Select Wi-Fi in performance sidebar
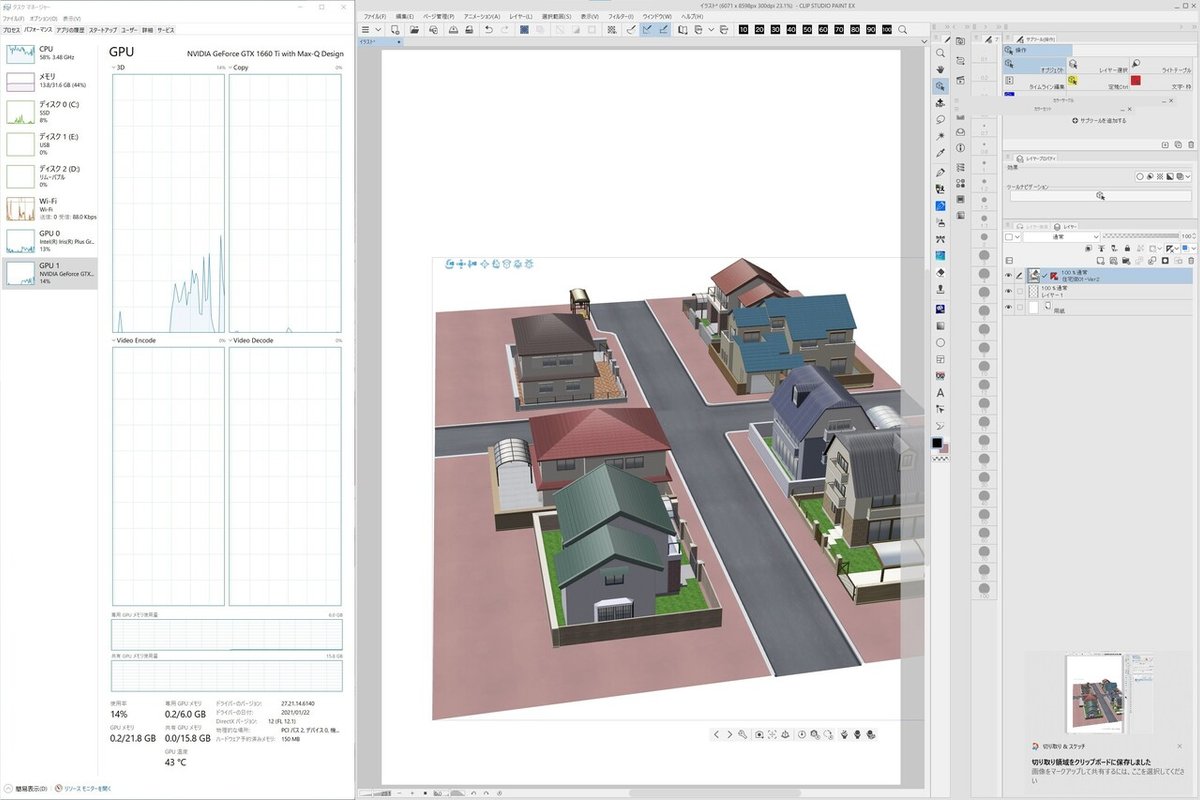Image resolution: width=1200 pixels, height=800 pixels. pos(50,208)
